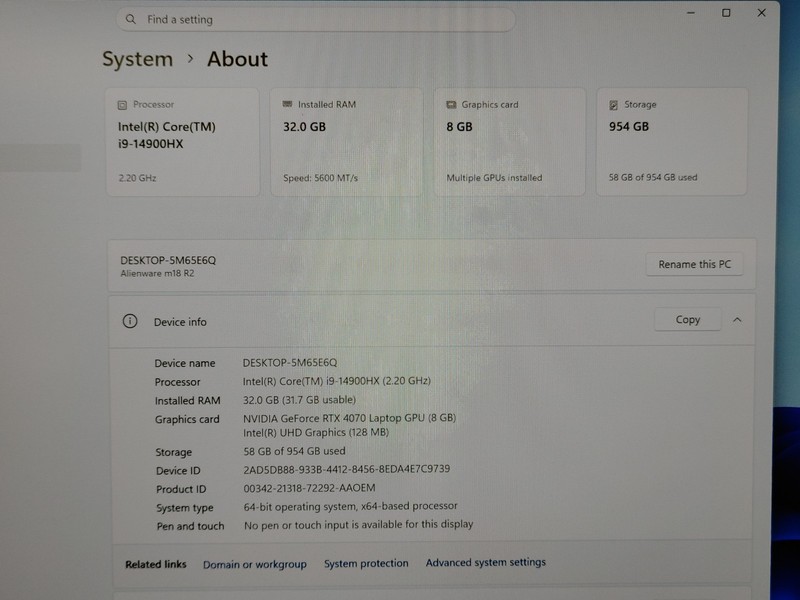Click the Device info section title
The height and width of the screenshot is (600, 800).
point(180,322)
